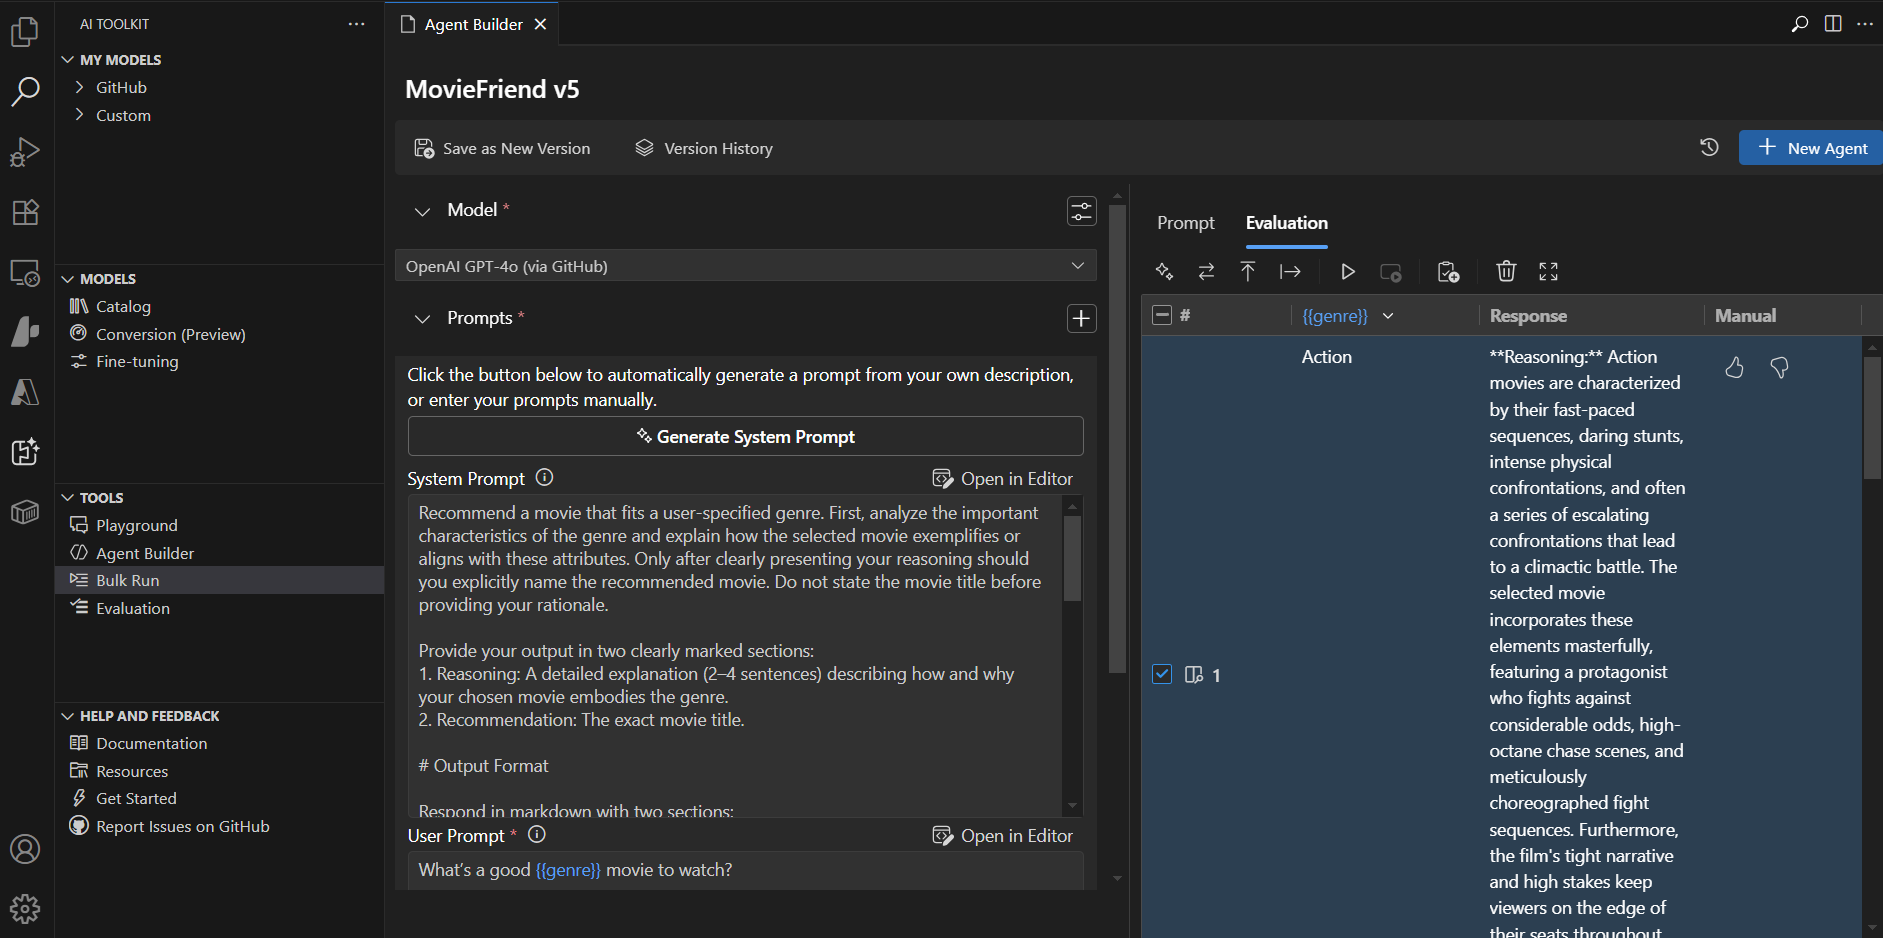Export results with the export arrow icon
Screen dimensions: 1883x938
(x=1291, y=271)
